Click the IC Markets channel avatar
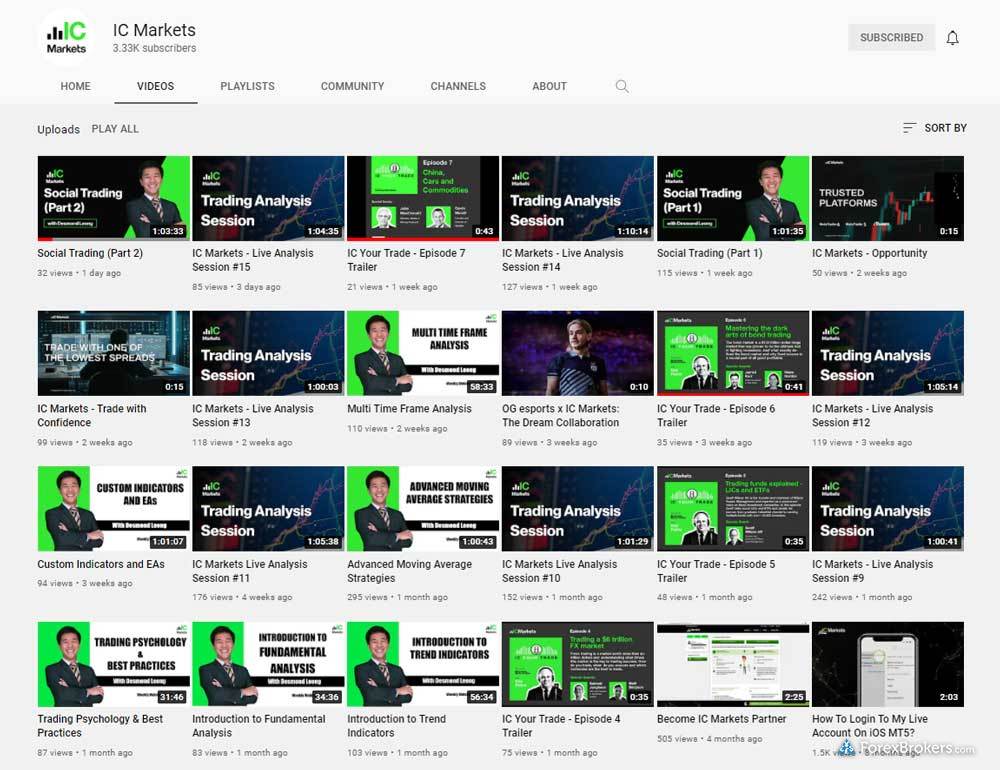This screenshot has height=770, width=1000. click(x=67, y=37)
